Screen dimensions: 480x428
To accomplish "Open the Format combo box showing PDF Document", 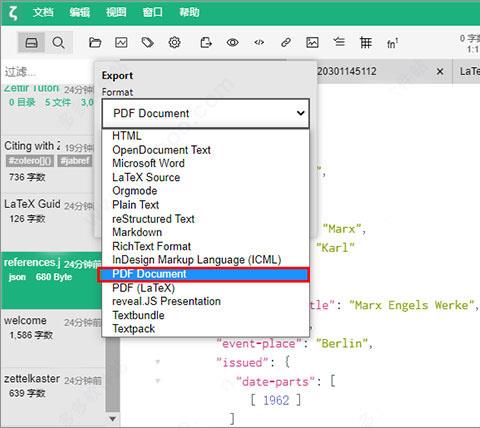I will [x=206, y=113].
